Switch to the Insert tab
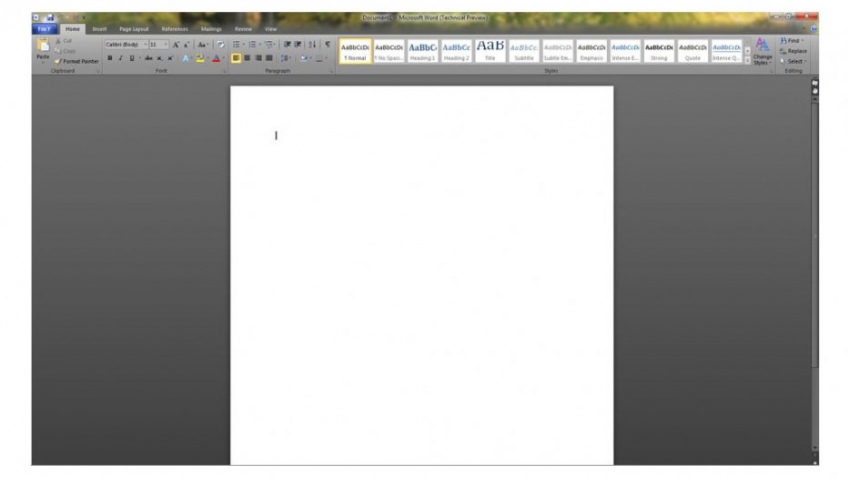Screen dimensions: 848x477 (100, 29)
